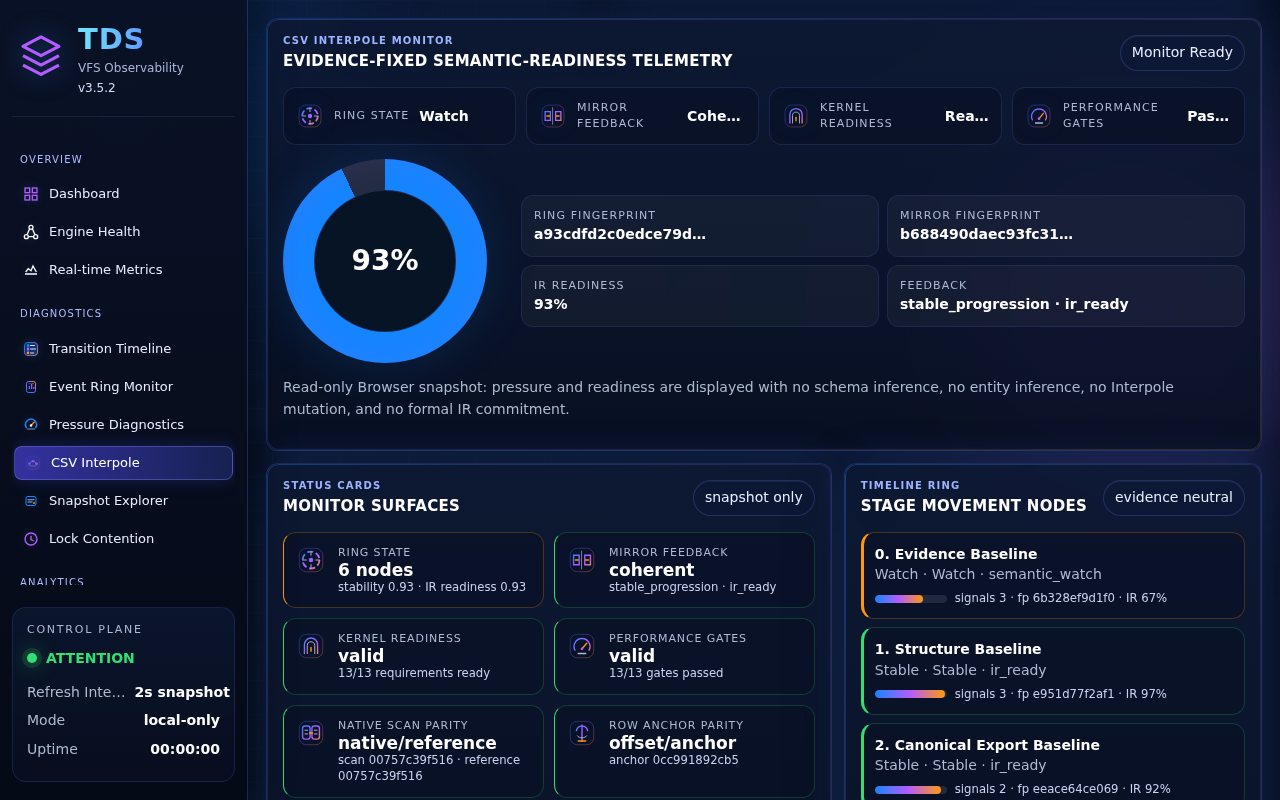Click the Native Scan Parity icon
The image size is (1280, 800).
(311, 733)
